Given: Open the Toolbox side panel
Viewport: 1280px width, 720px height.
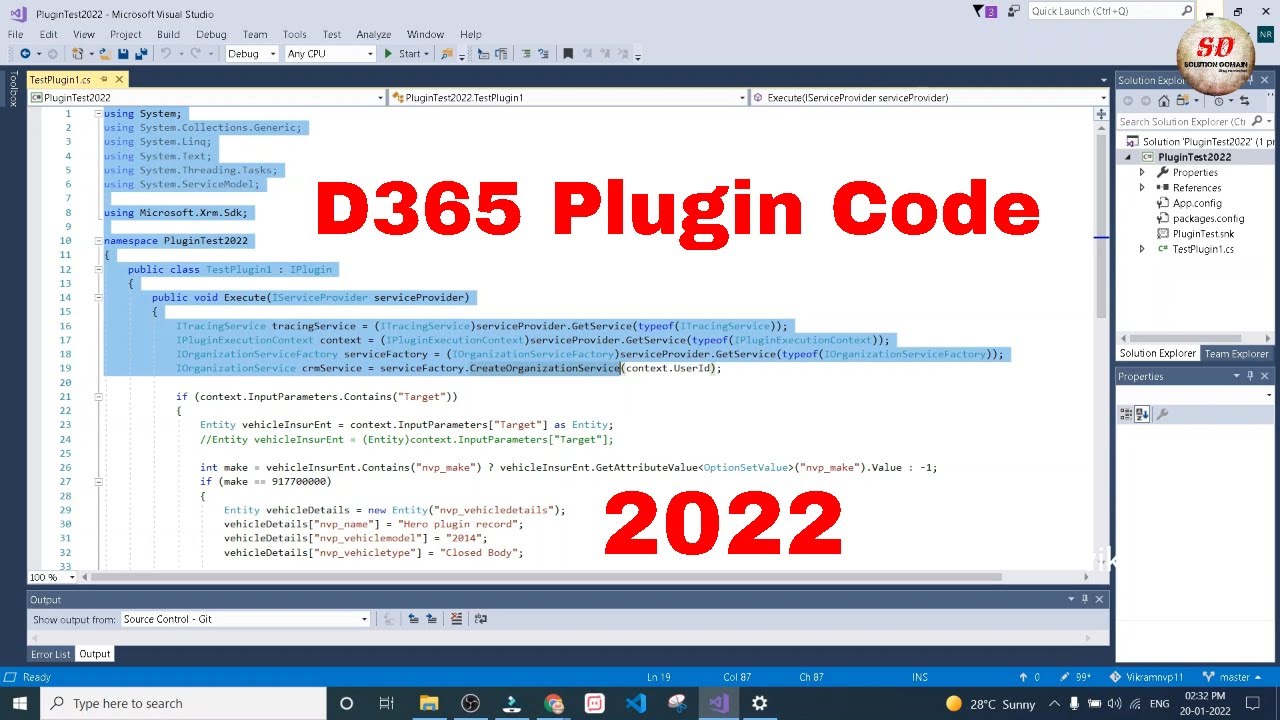Looking at the screenshot, I should point(13,89).
